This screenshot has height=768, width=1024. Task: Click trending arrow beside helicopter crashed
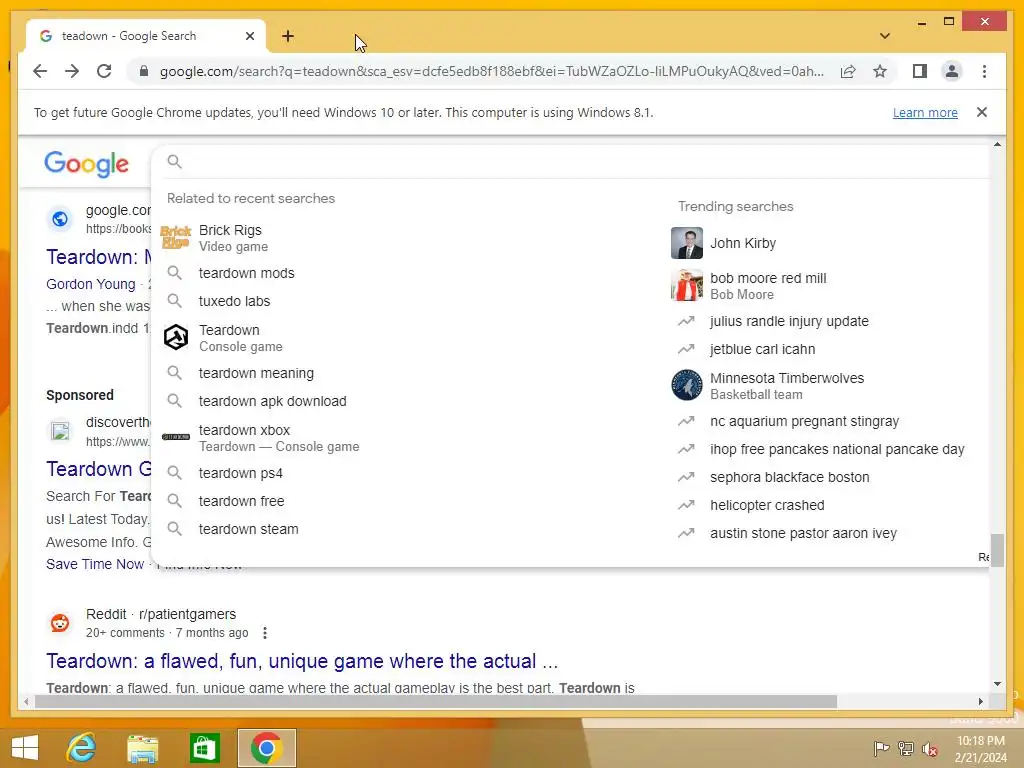click(x=686, y=505)
